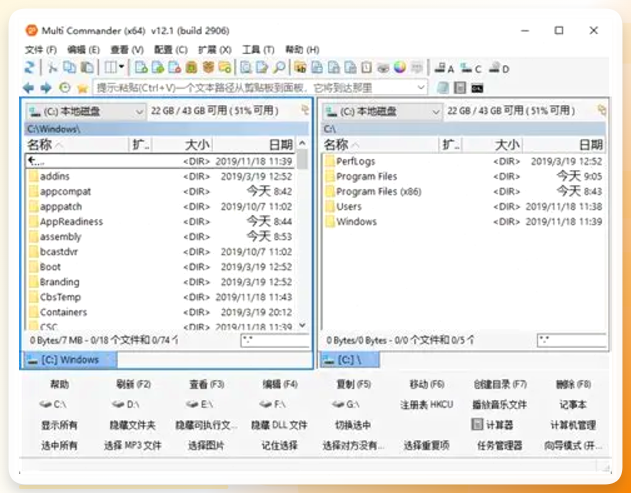Open the 工具 (T) menu
Screen dimensions: 631x493
click(258, 50)
